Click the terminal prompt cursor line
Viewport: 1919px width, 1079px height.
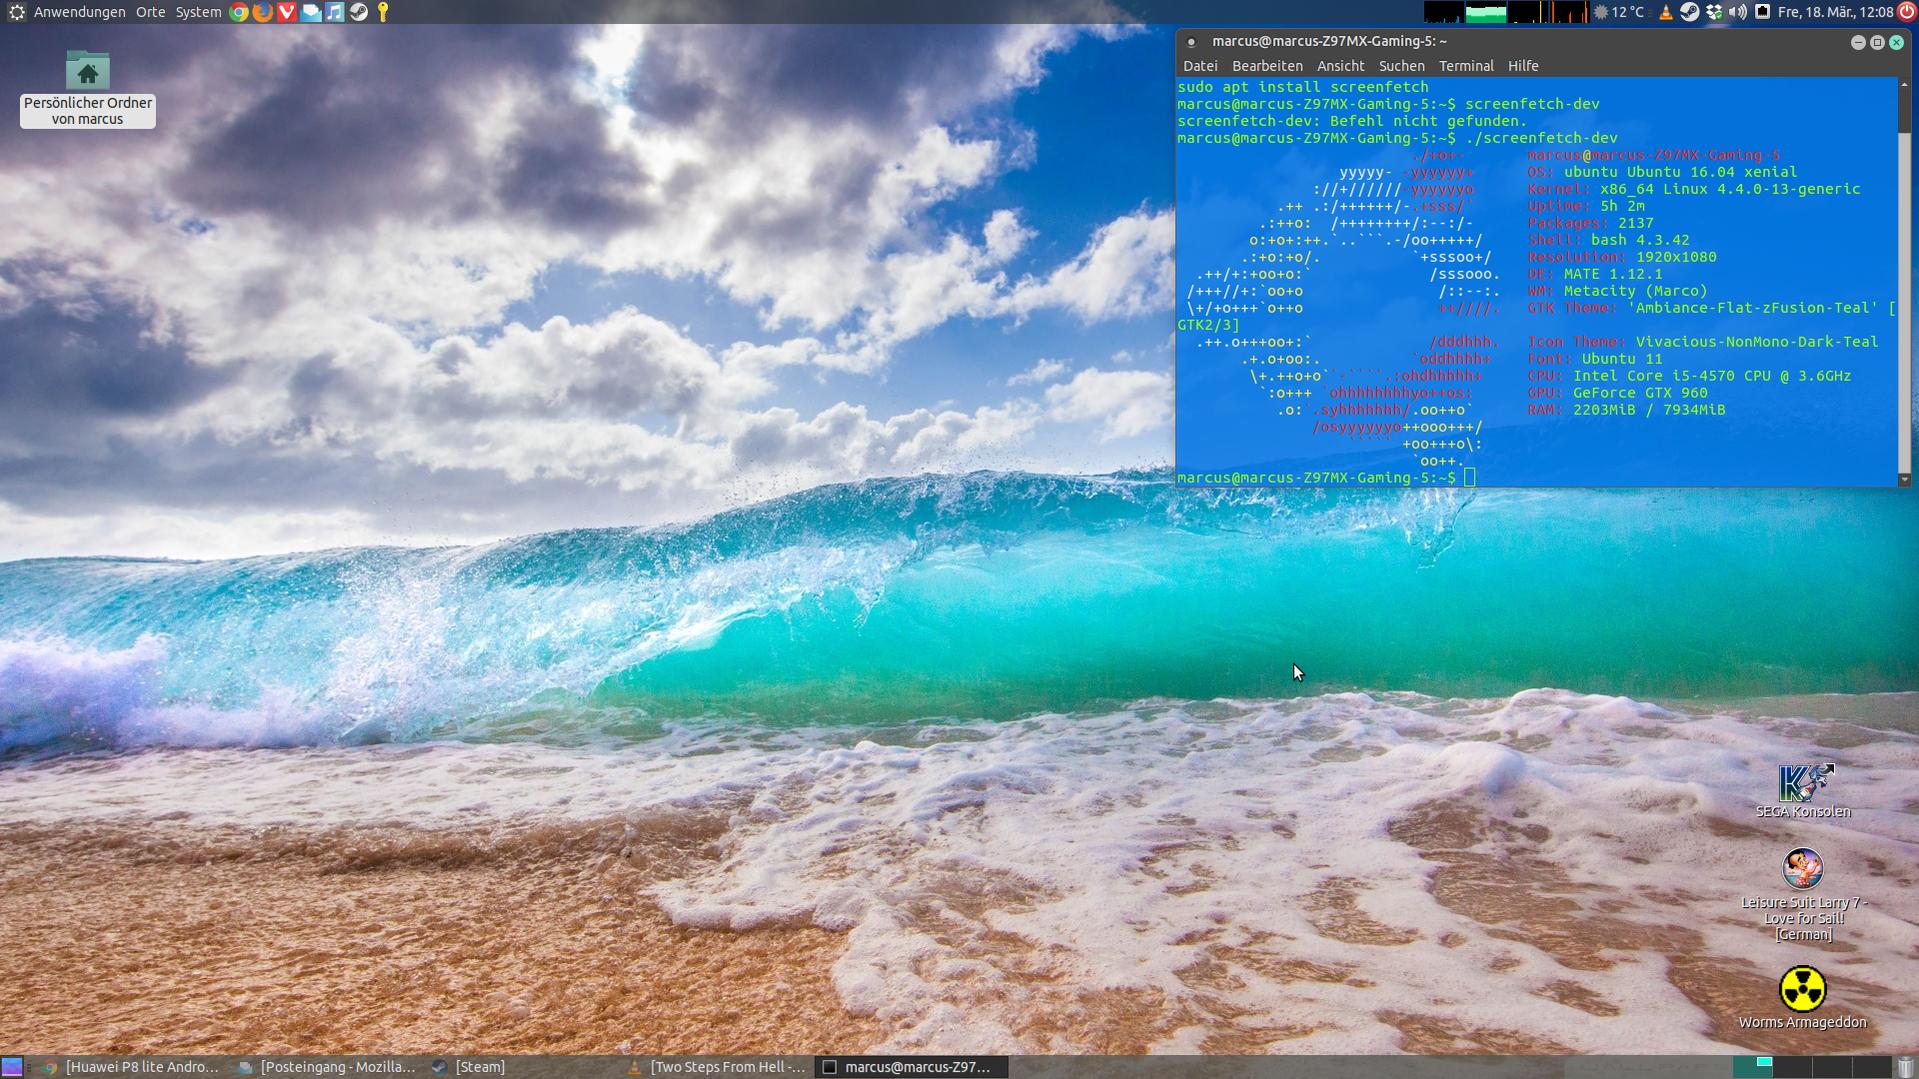[x=1326, y=478]
